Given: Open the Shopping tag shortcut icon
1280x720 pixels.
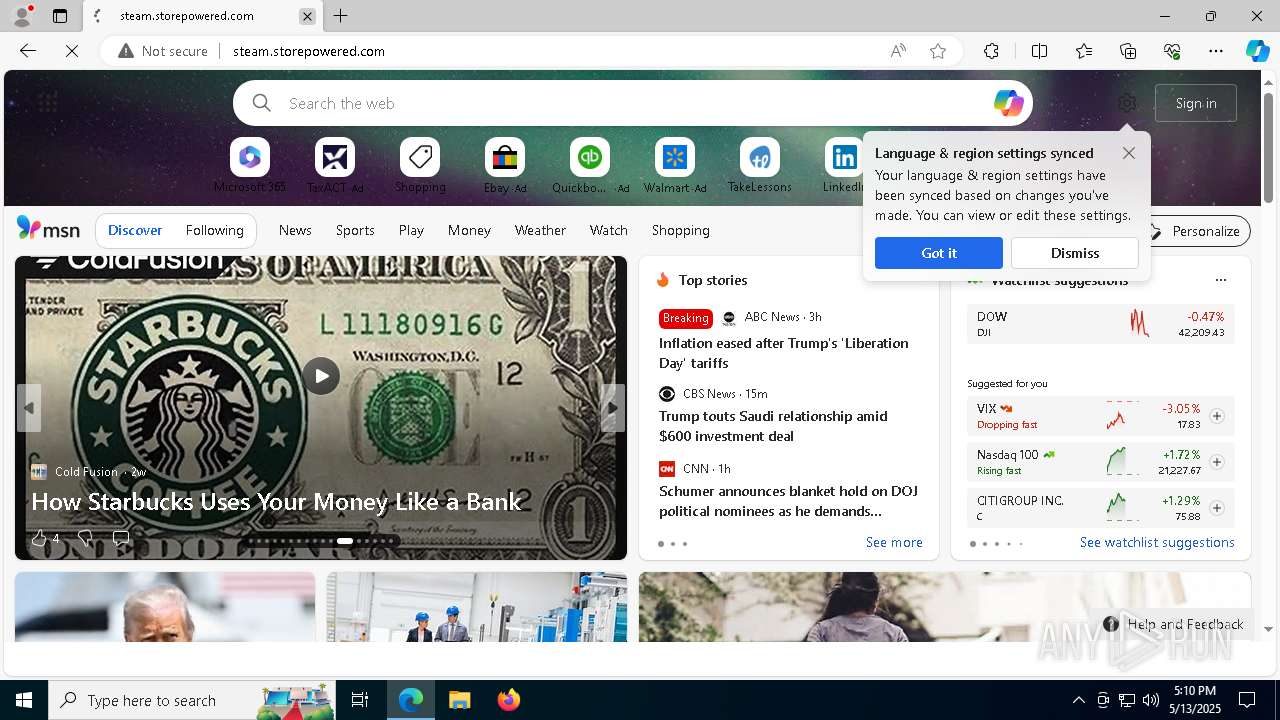Looking at the screenshot, I should pyautogui.click(x=420, y=158).
